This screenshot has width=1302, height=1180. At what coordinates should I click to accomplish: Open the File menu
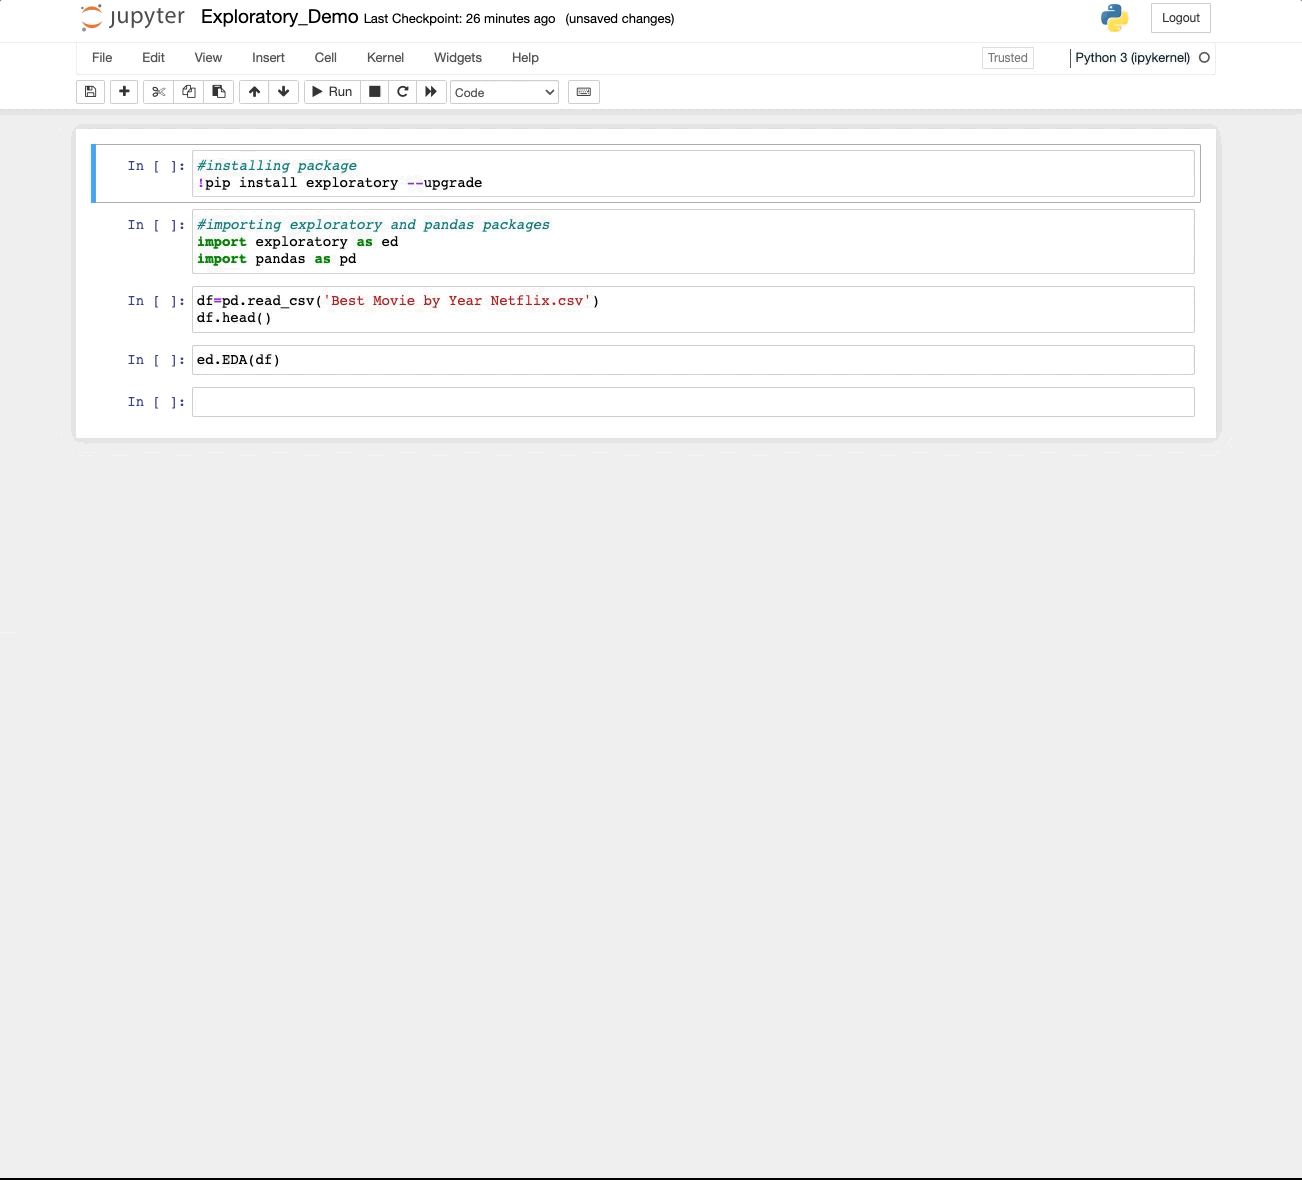pyautogui.click(x=102, y=58)
